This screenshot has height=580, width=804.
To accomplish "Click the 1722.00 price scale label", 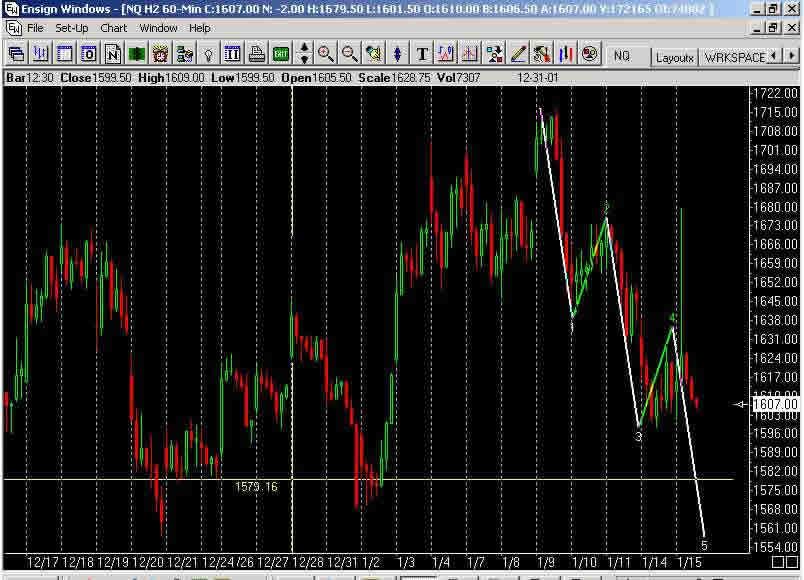I will pos(775,93).
